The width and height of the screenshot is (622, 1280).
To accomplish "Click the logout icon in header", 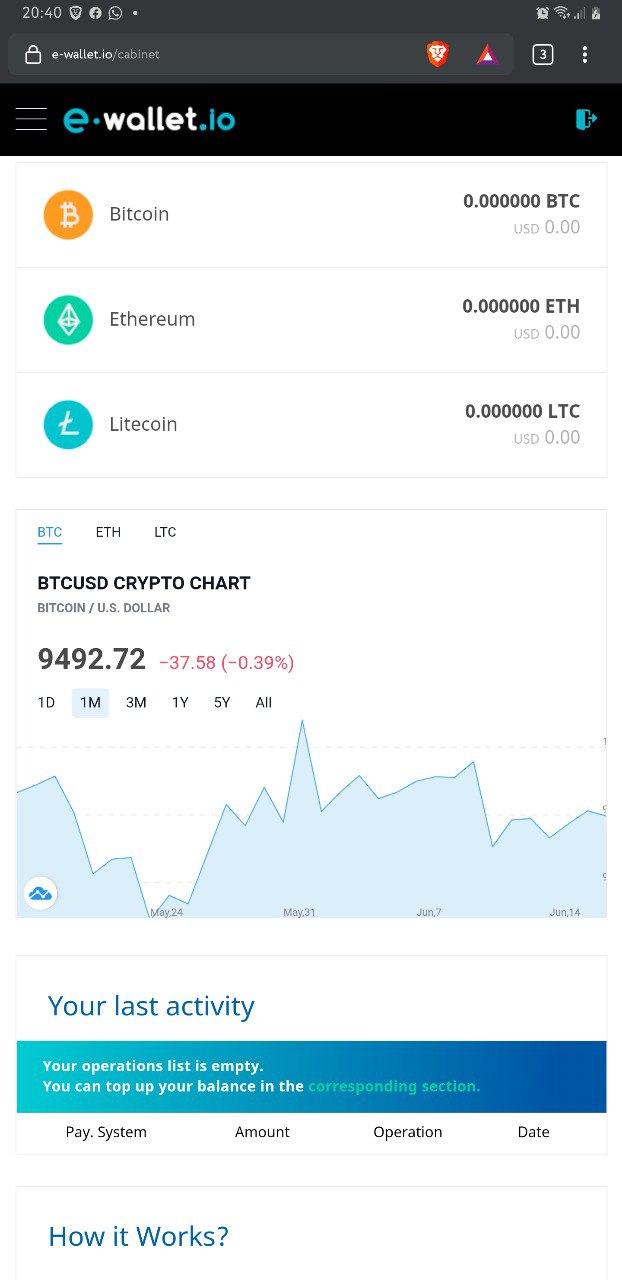I will [586, 120].
